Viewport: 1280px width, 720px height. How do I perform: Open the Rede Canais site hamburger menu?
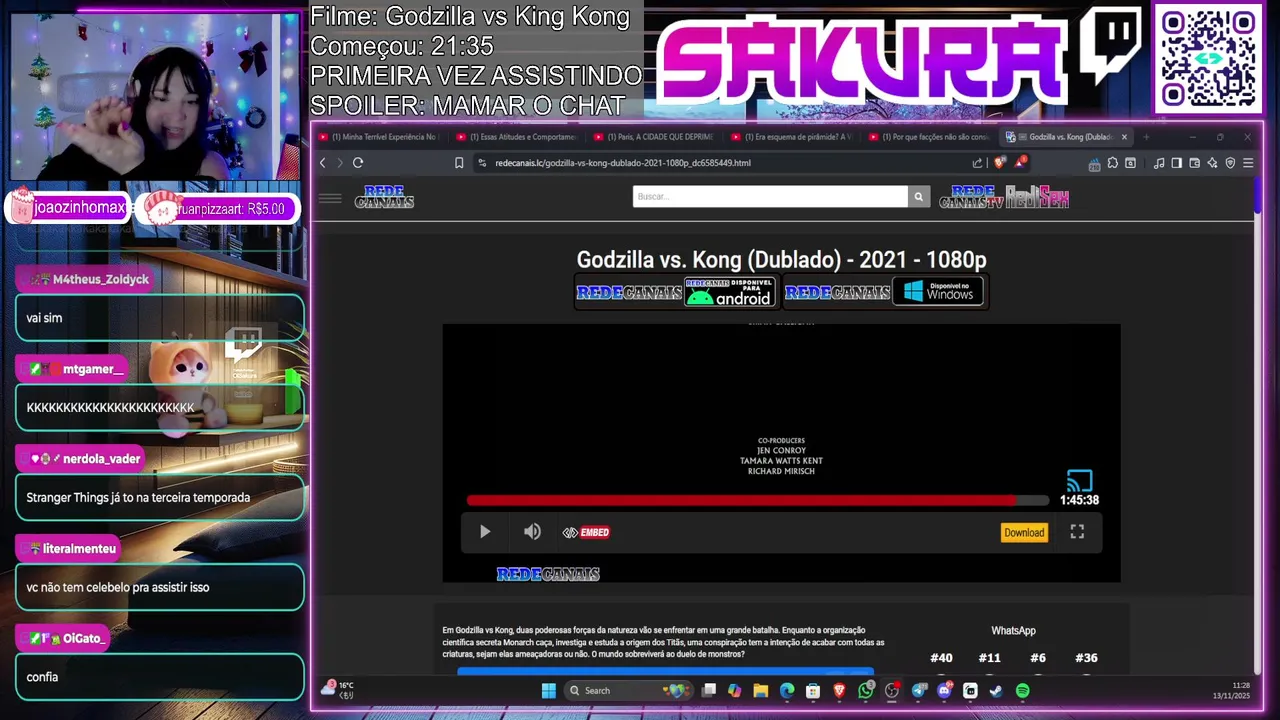(330, 198)
